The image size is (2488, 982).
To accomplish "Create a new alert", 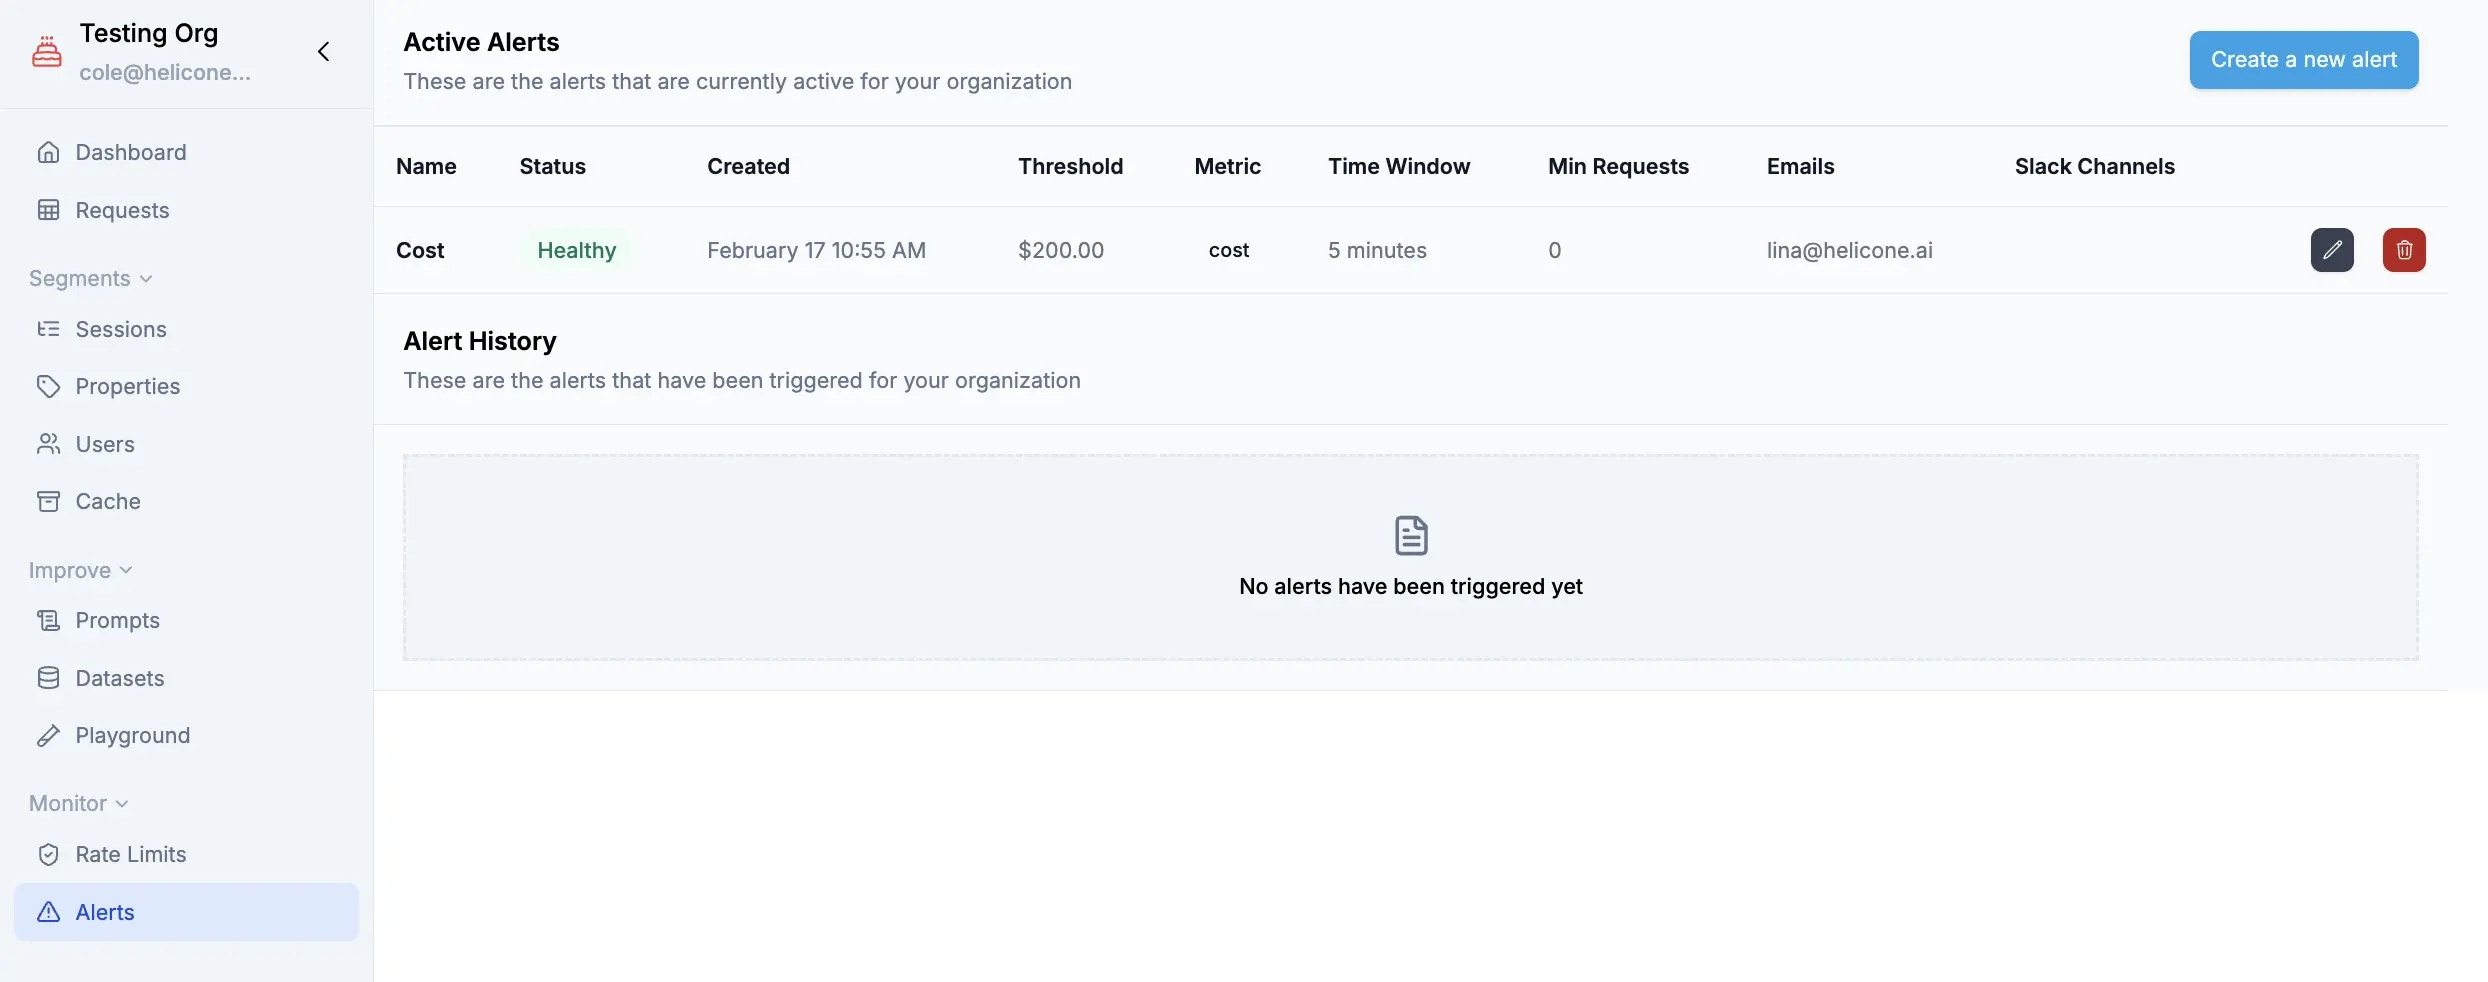I will pos(2304,60).
